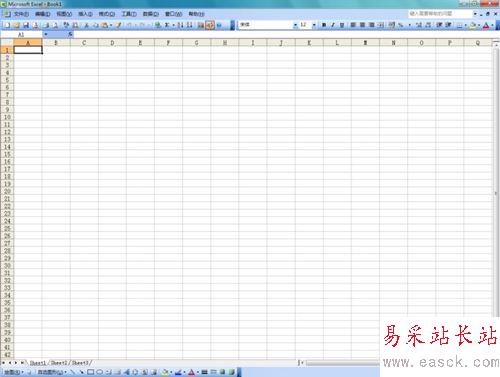This screenshot has height=377, width=500.
Task: Apply Fill Color bucket in formatting toolbar
Action: point(473,25)
